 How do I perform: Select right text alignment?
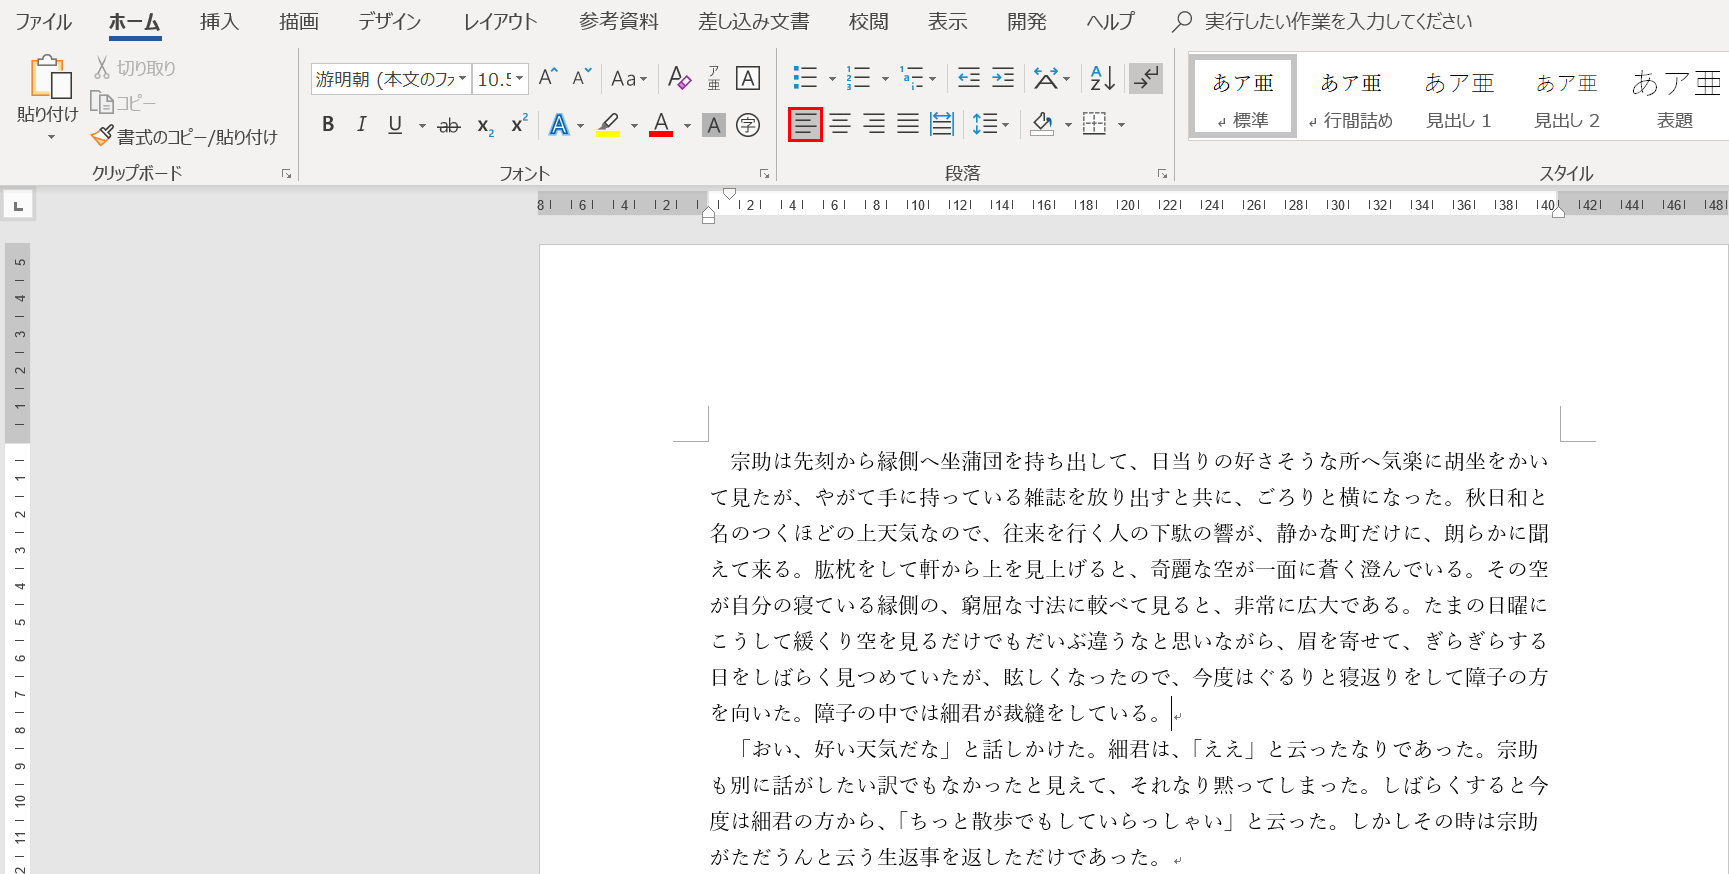[x=874, y=124]
